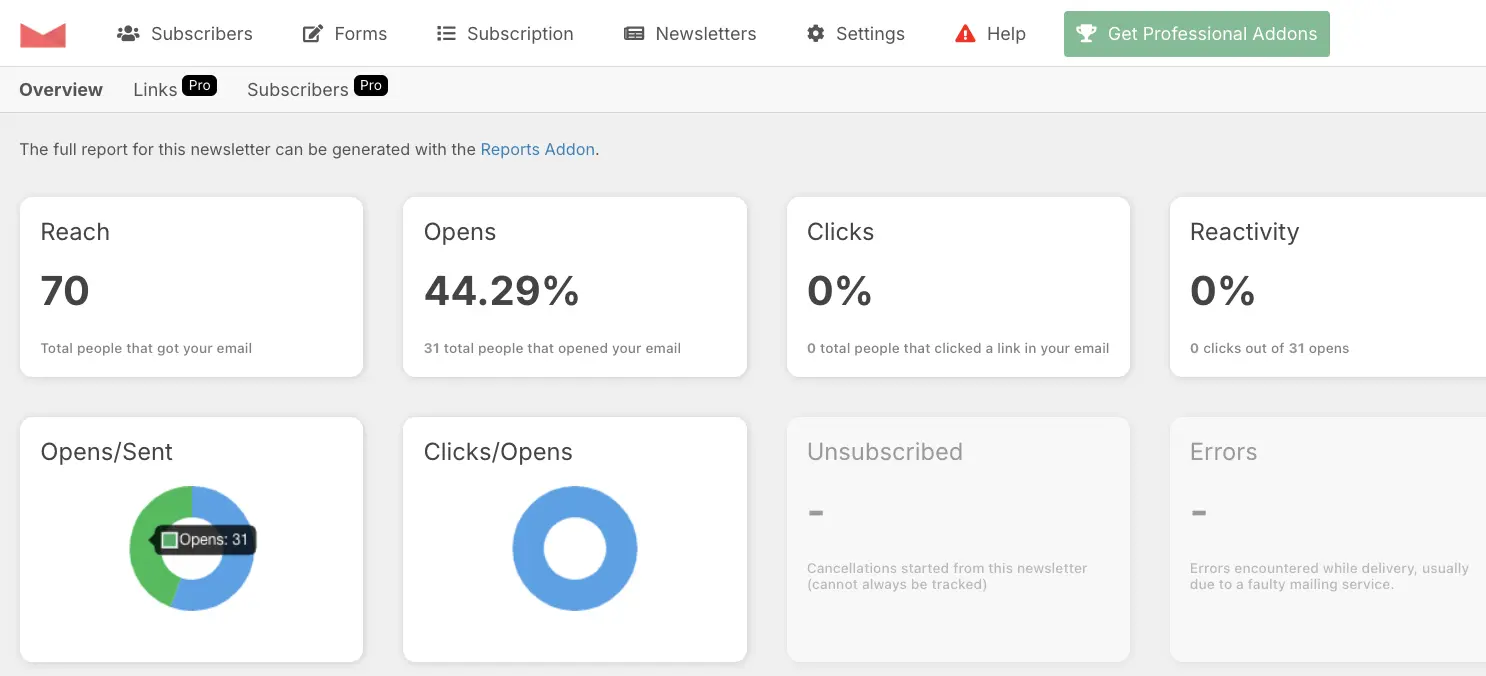Click the Subscription list icon
The width and height of the screenshot is (1486, 676).
point(446,33)
